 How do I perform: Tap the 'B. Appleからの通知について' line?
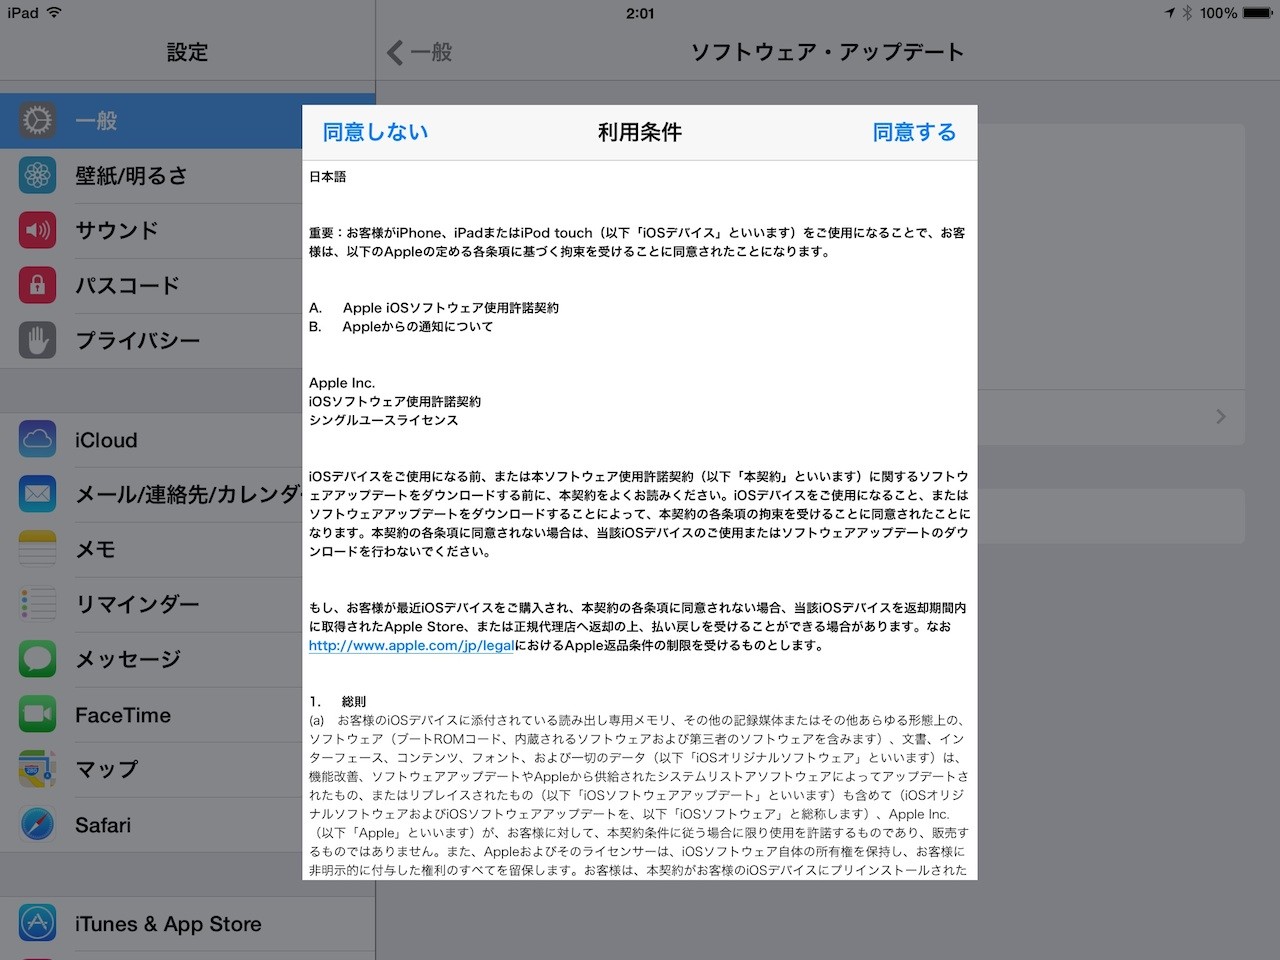(401, 327)
